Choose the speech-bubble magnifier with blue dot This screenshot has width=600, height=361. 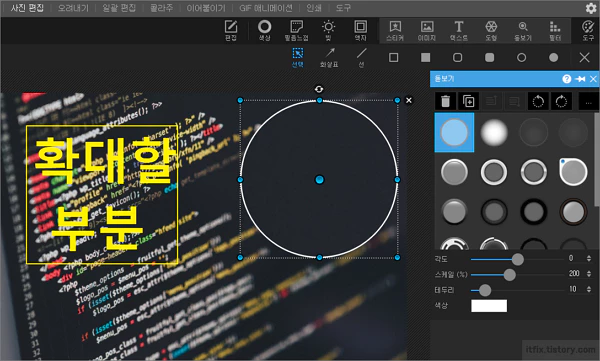[573, 172]
